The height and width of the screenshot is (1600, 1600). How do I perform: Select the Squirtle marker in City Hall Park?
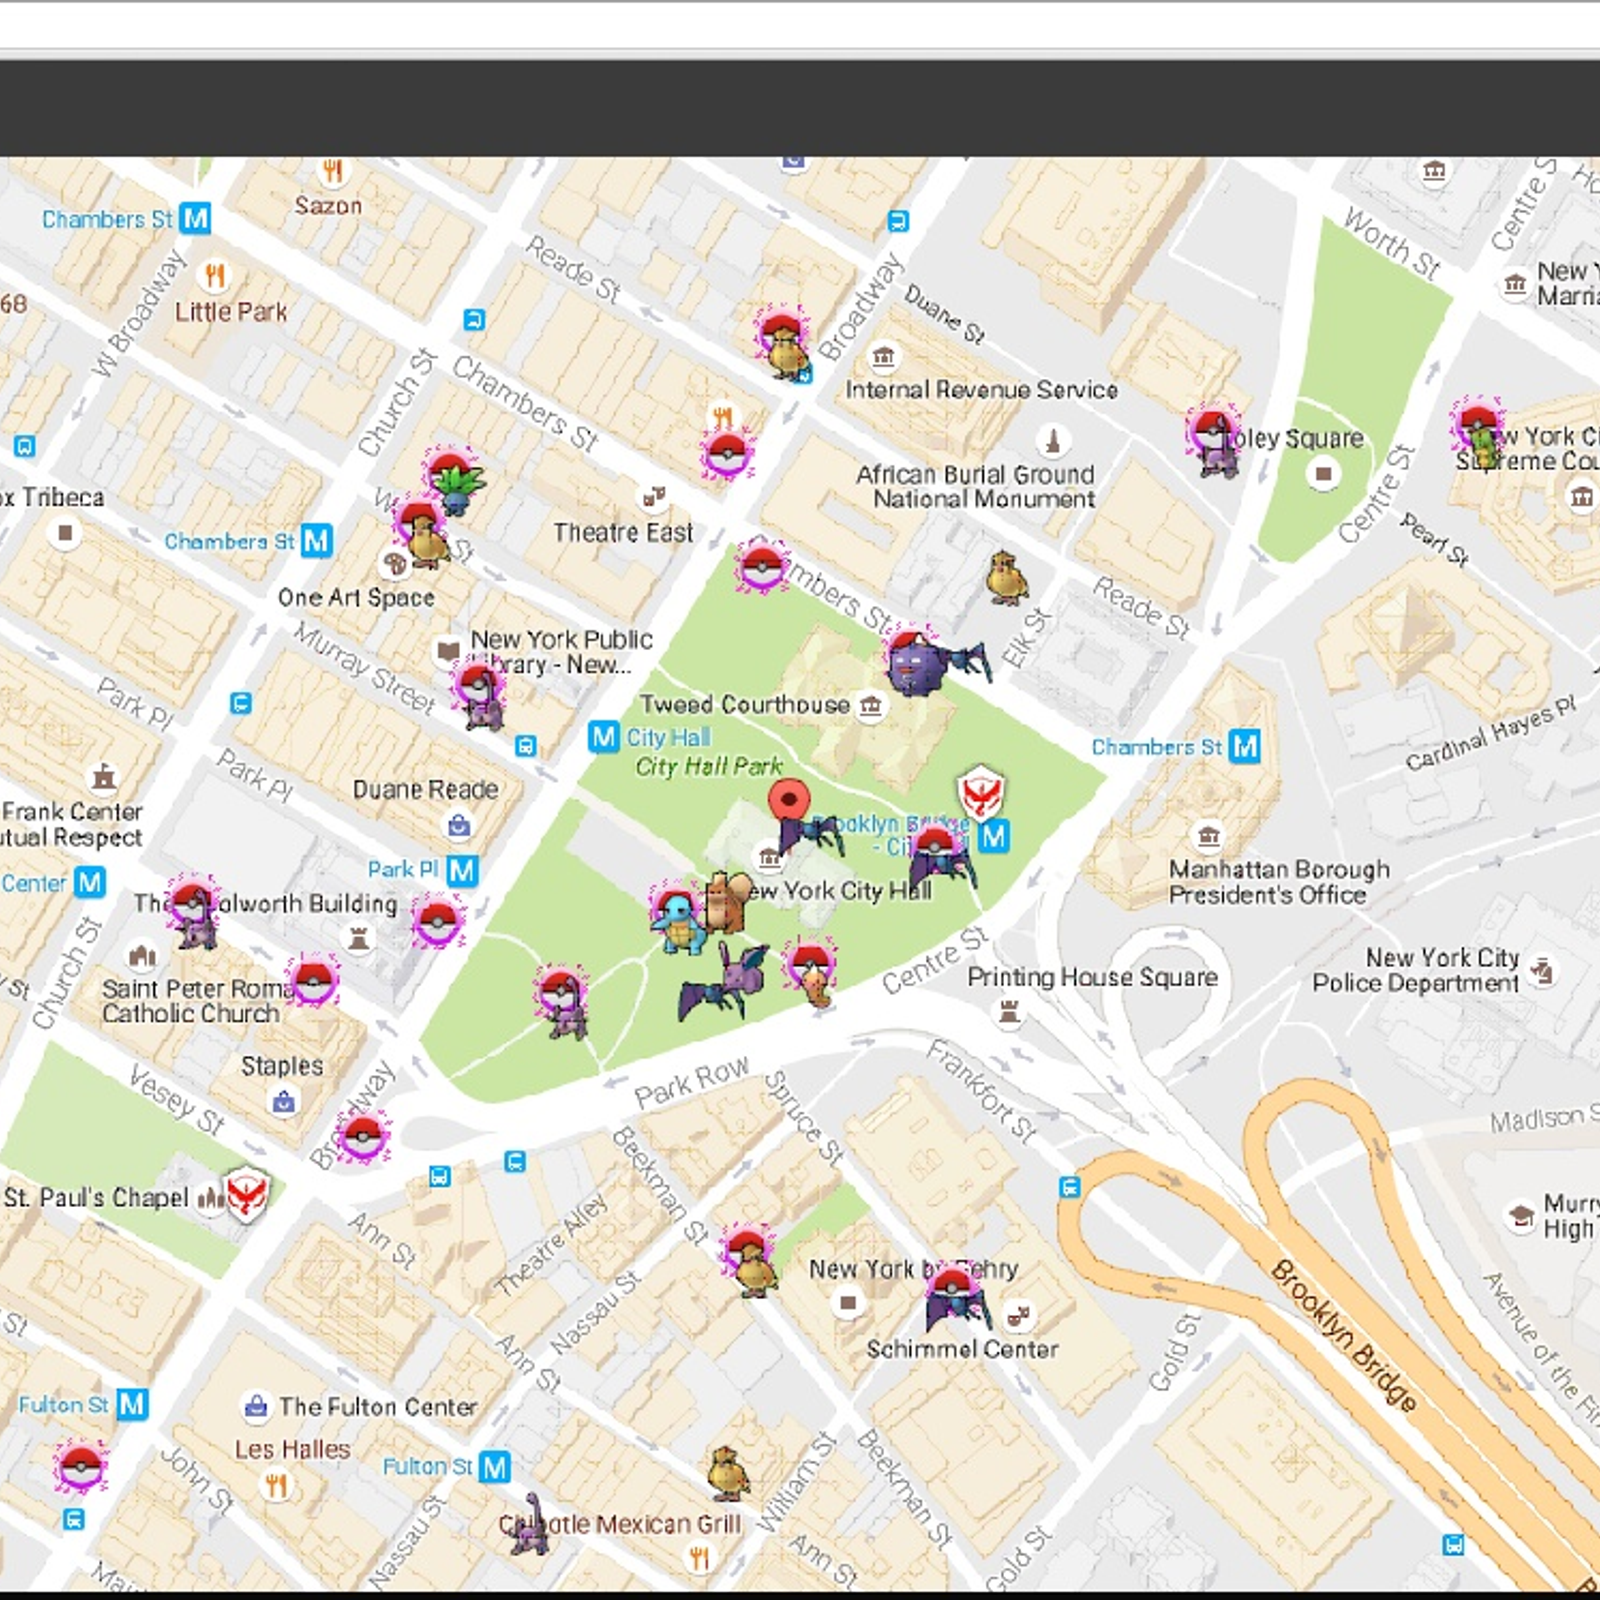tap(680, 922)
